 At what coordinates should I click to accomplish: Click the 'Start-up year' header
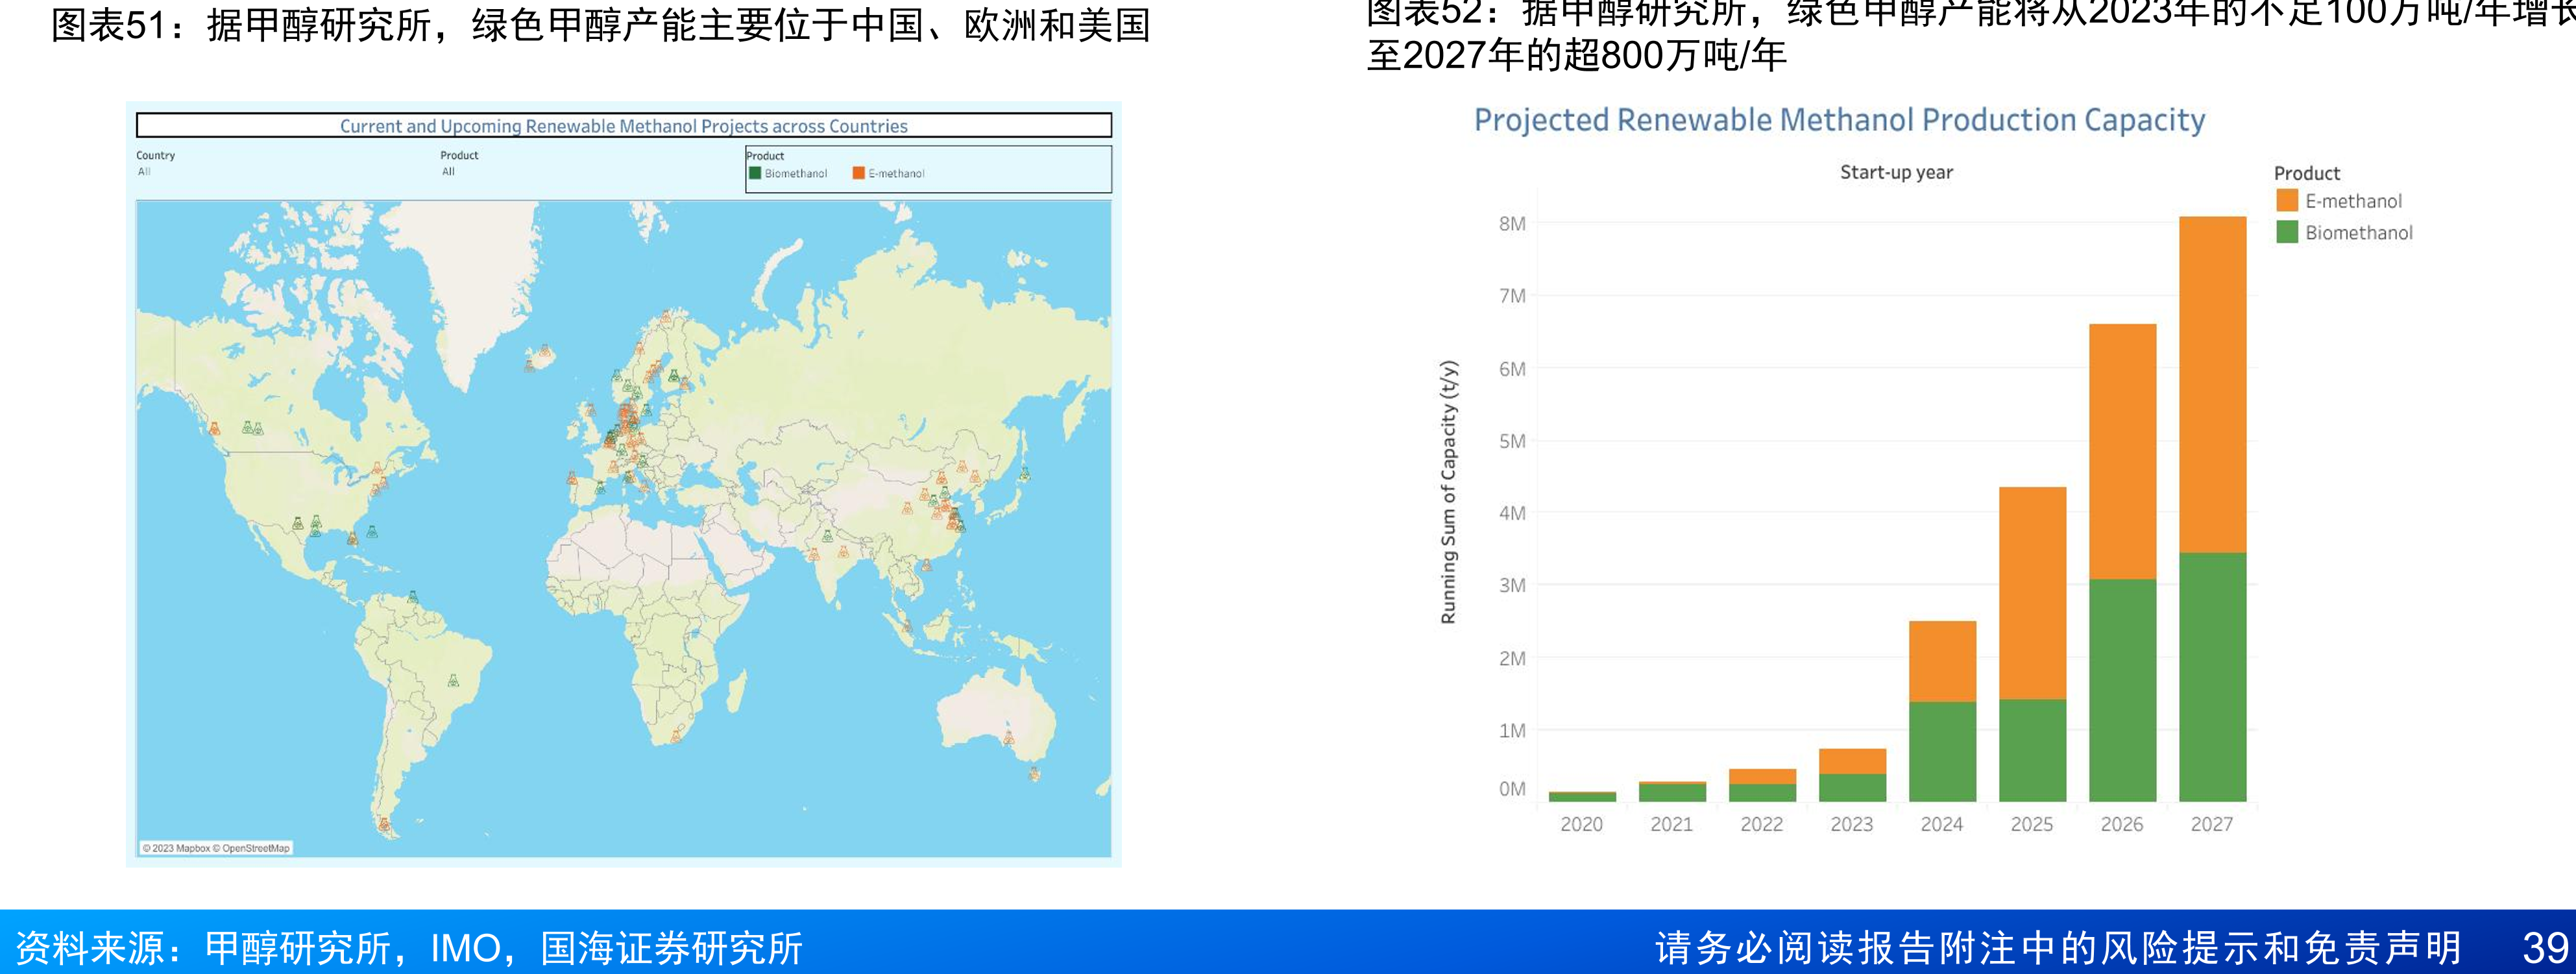[1896, 172]
